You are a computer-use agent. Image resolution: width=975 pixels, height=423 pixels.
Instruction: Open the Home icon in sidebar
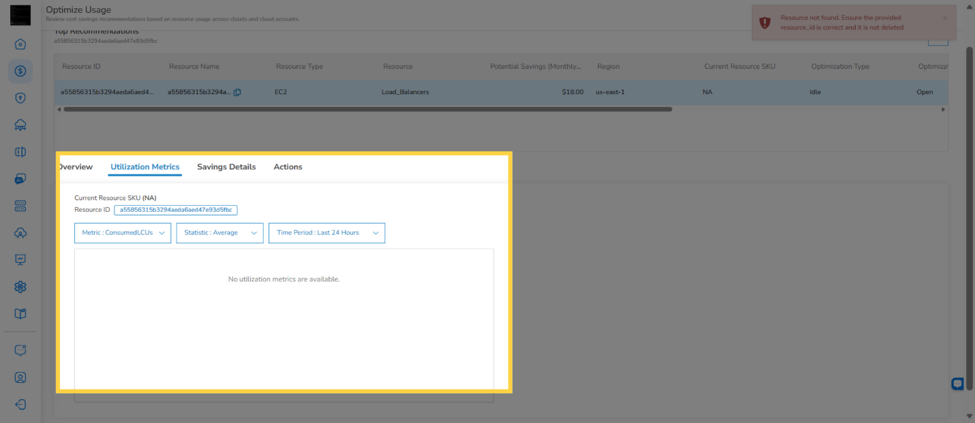pyautogui.click(x=21, y=44)
